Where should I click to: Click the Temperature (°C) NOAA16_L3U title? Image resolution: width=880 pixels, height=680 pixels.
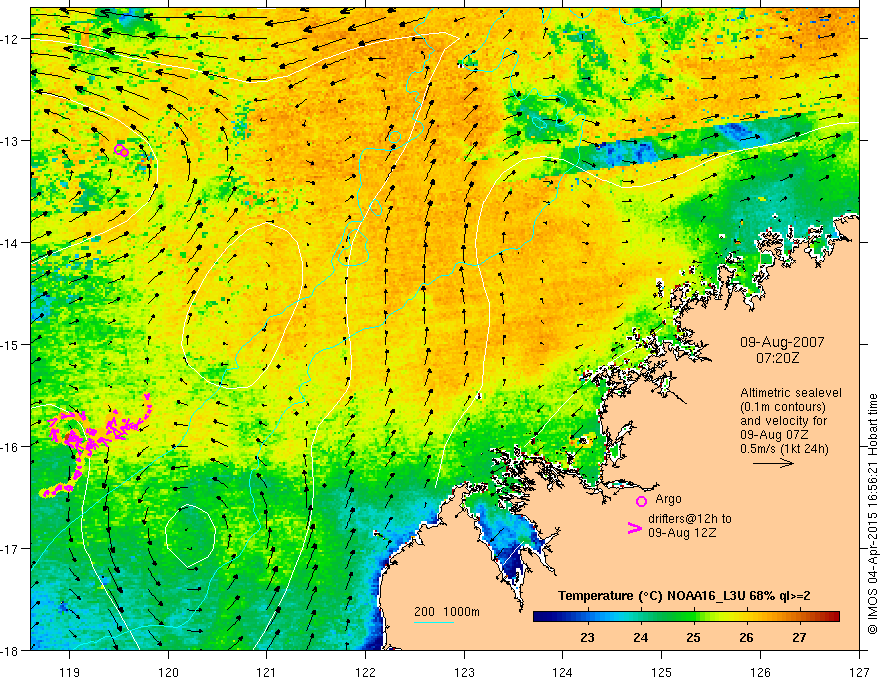pos(684,596)
